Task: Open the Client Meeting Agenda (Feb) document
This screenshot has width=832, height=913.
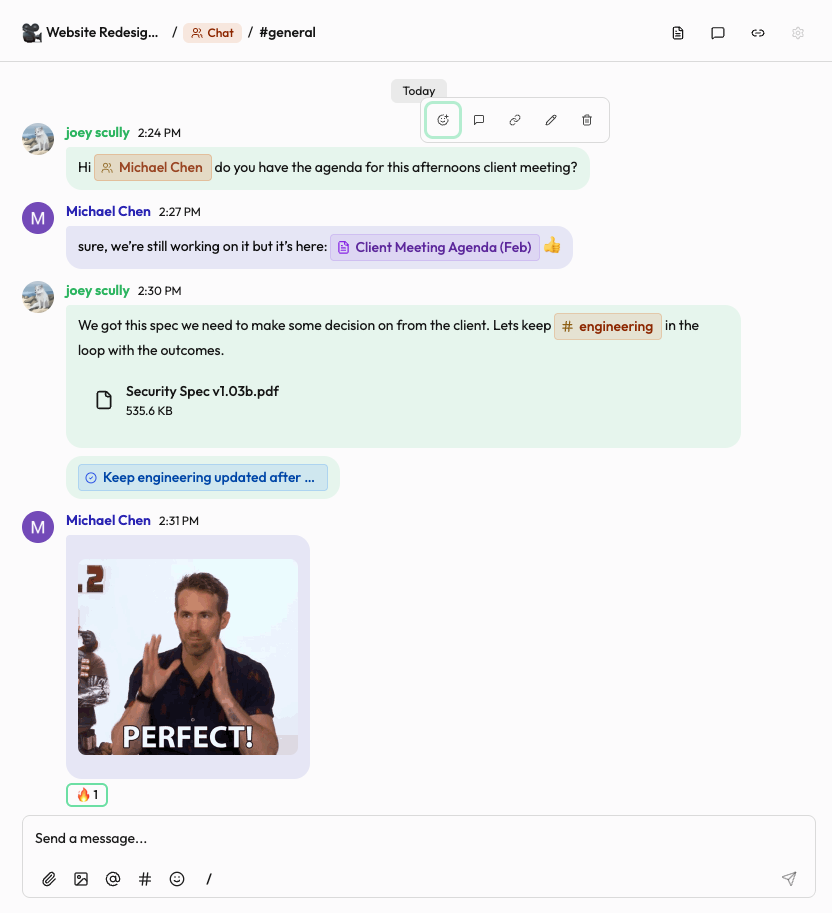Action: [434, 247]
